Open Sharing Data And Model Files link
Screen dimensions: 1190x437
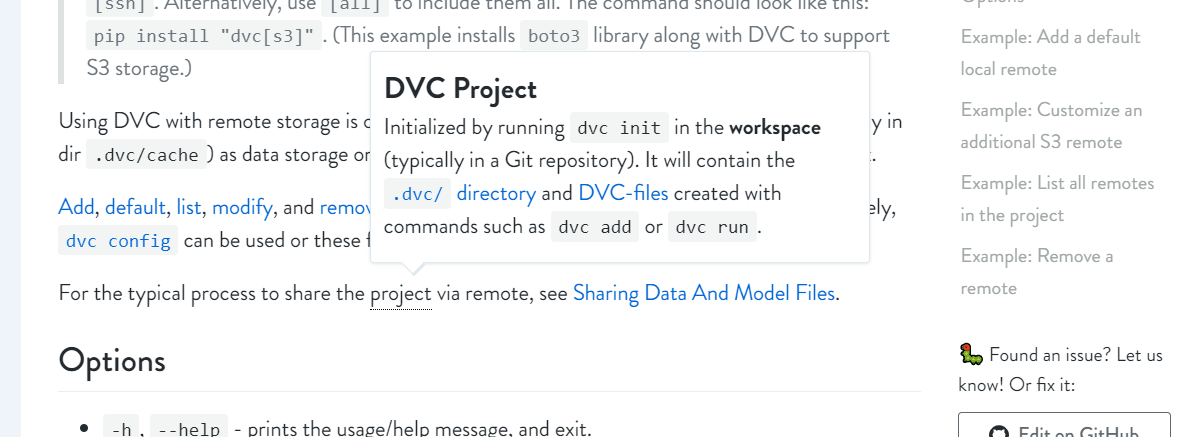pos(703,294)
